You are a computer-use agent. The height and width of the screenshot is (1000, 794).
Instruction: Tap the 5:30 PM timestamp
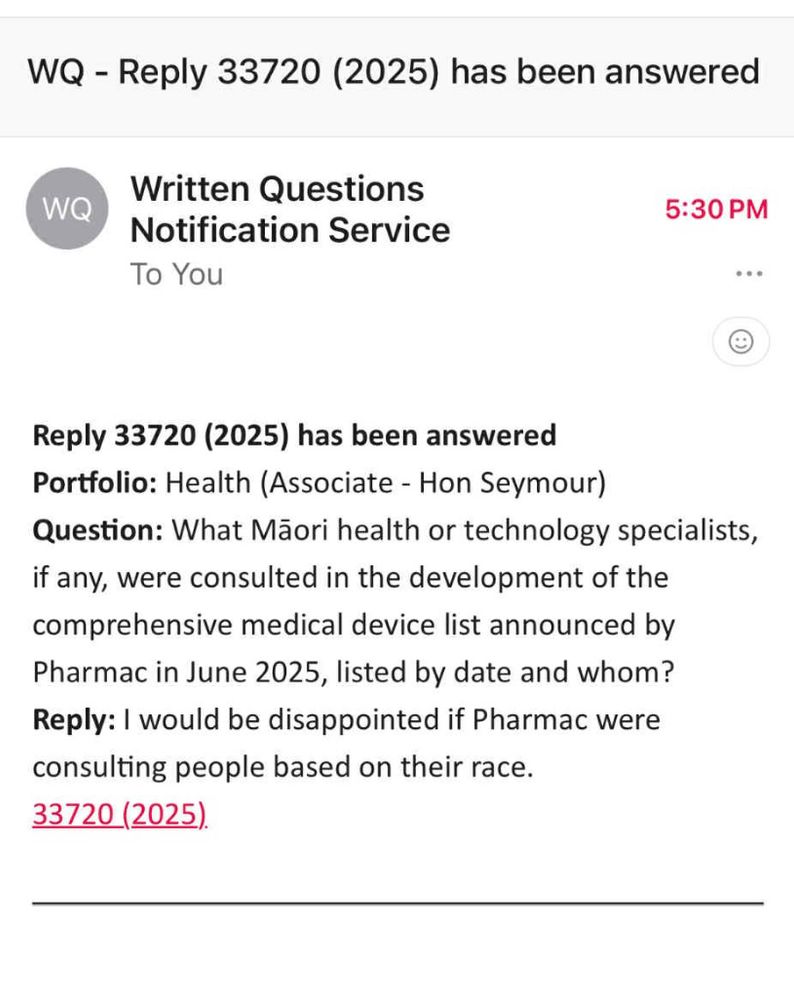(716, 209)
